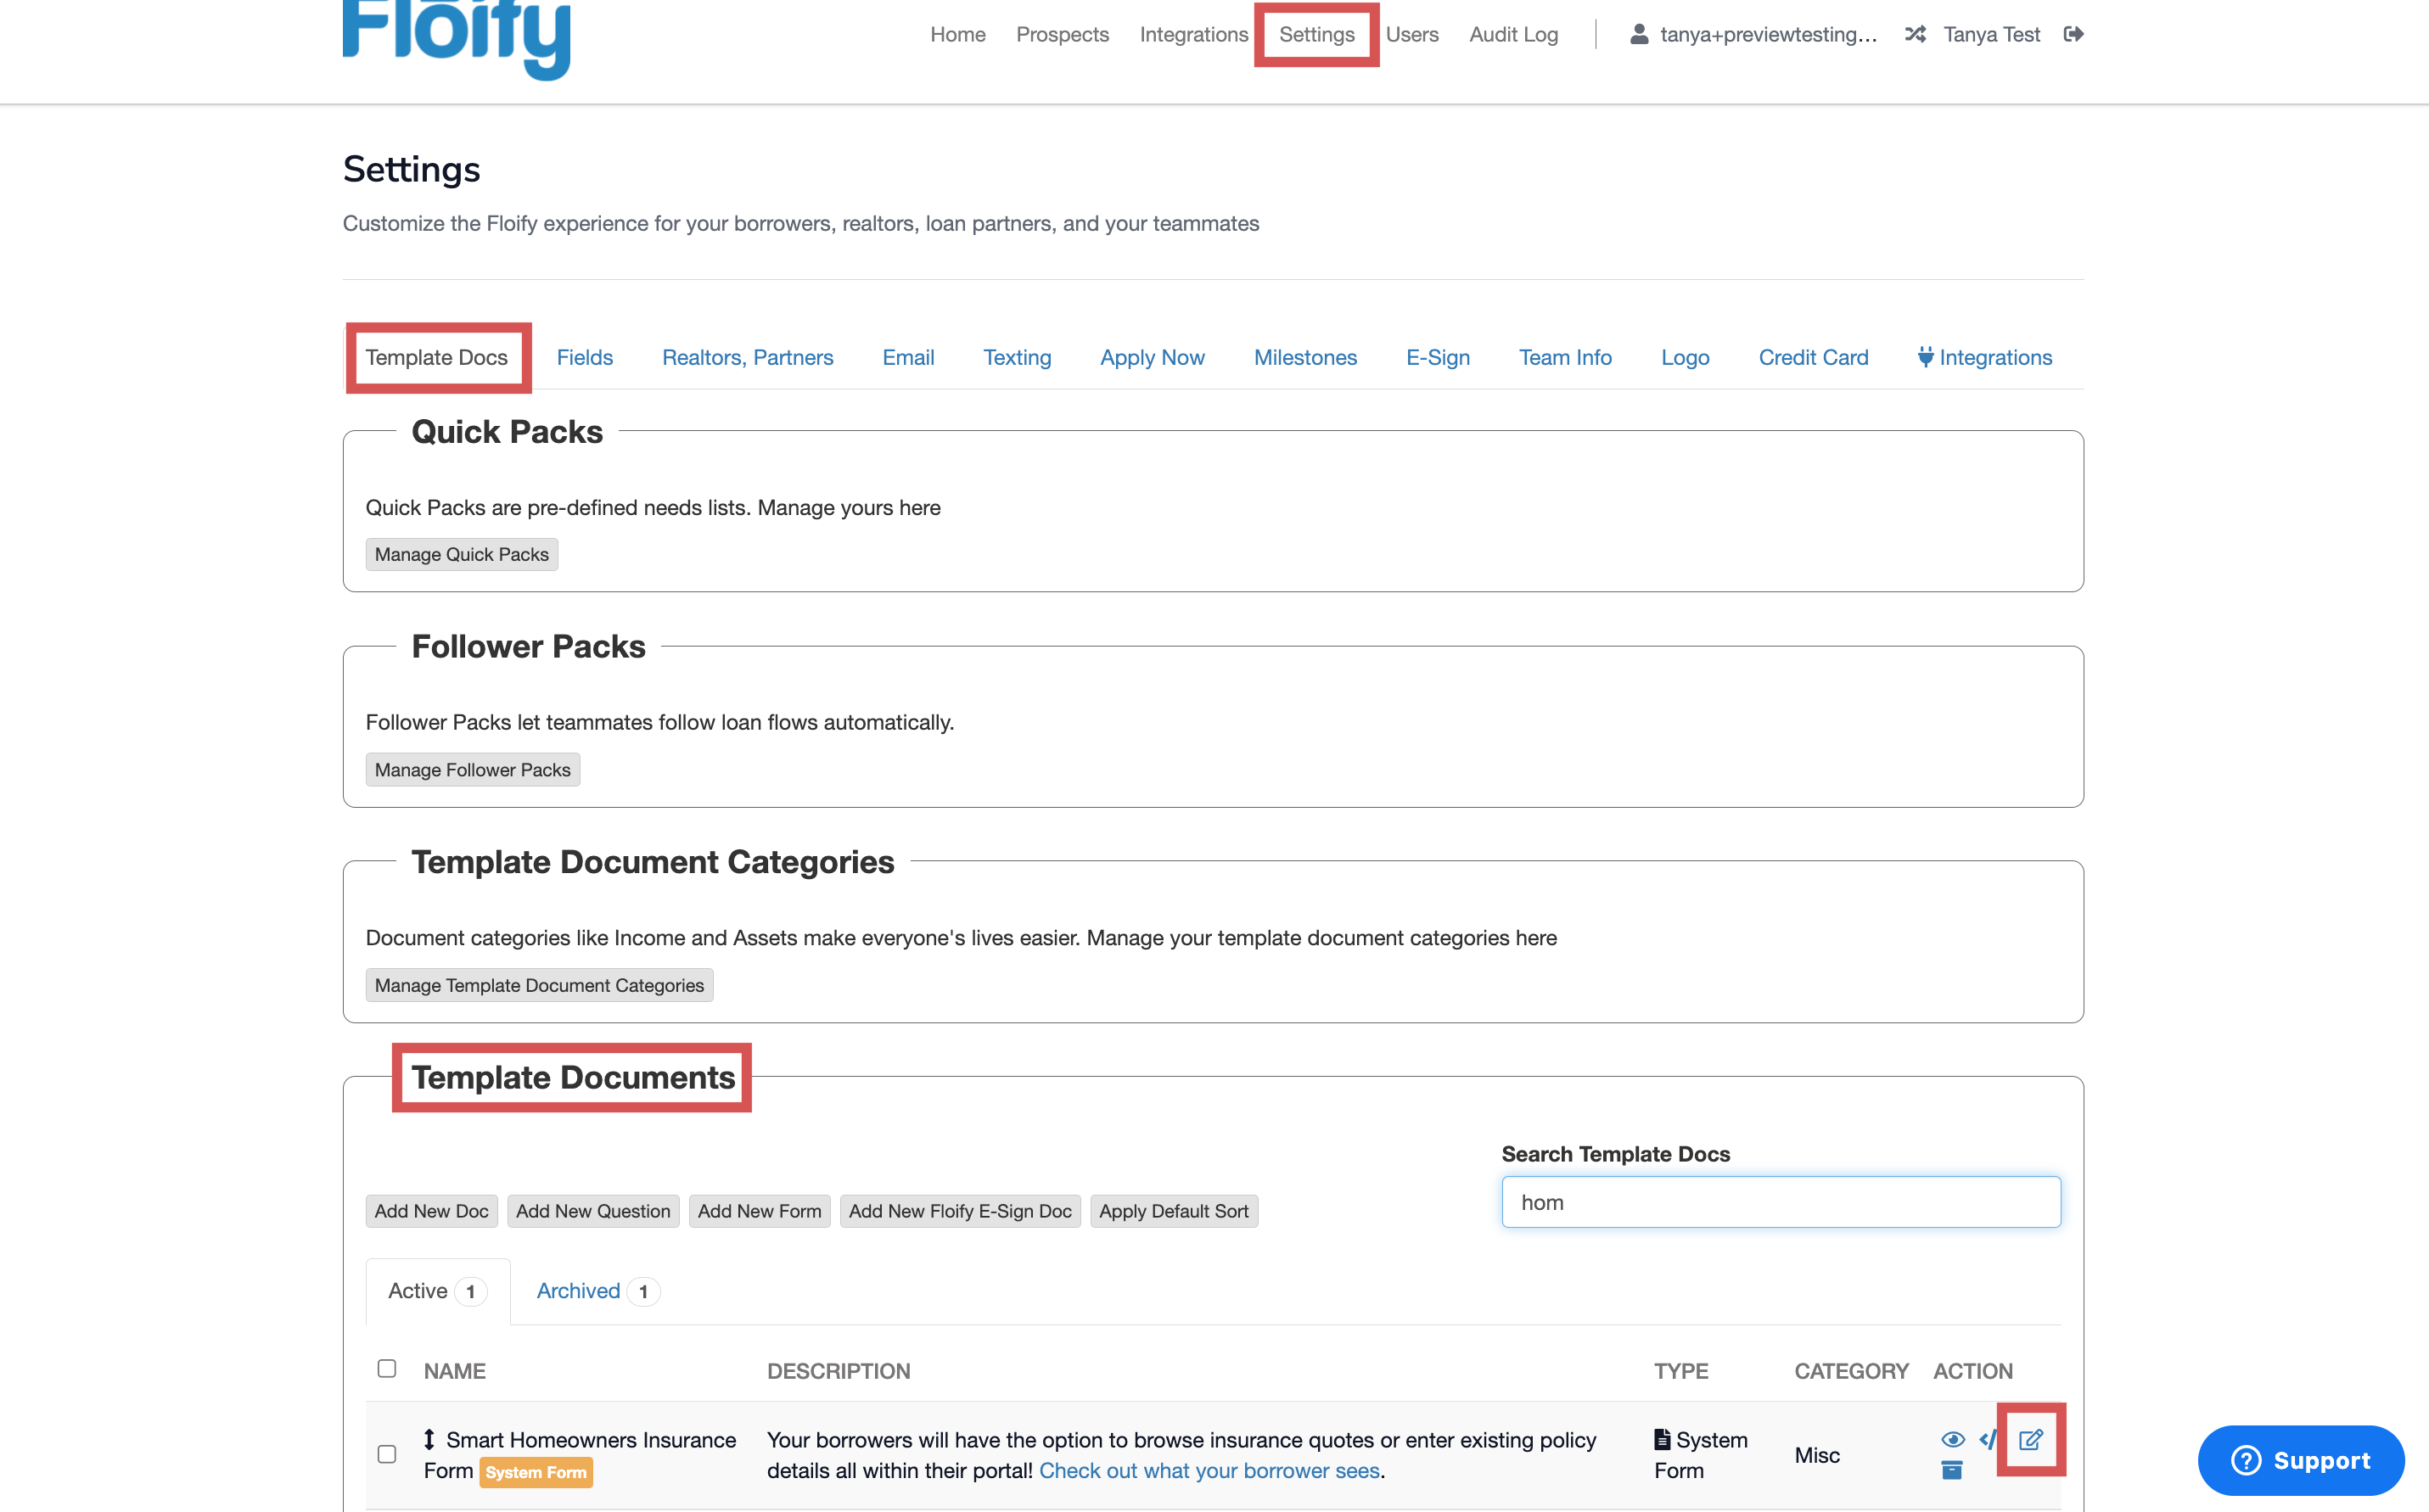Open the Integrations tab with the plug icon
The width and height of the screenshot is (2429, 1512).
tap(1984, 357)
